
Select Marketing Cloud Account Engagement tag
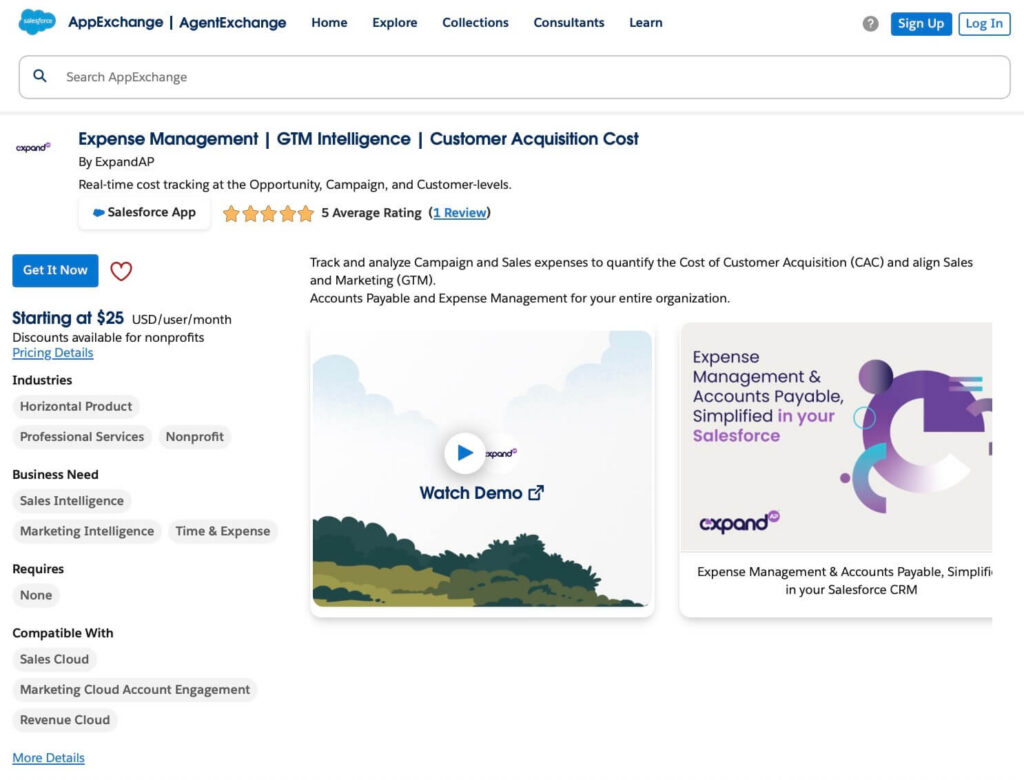[x=135, y=689]
